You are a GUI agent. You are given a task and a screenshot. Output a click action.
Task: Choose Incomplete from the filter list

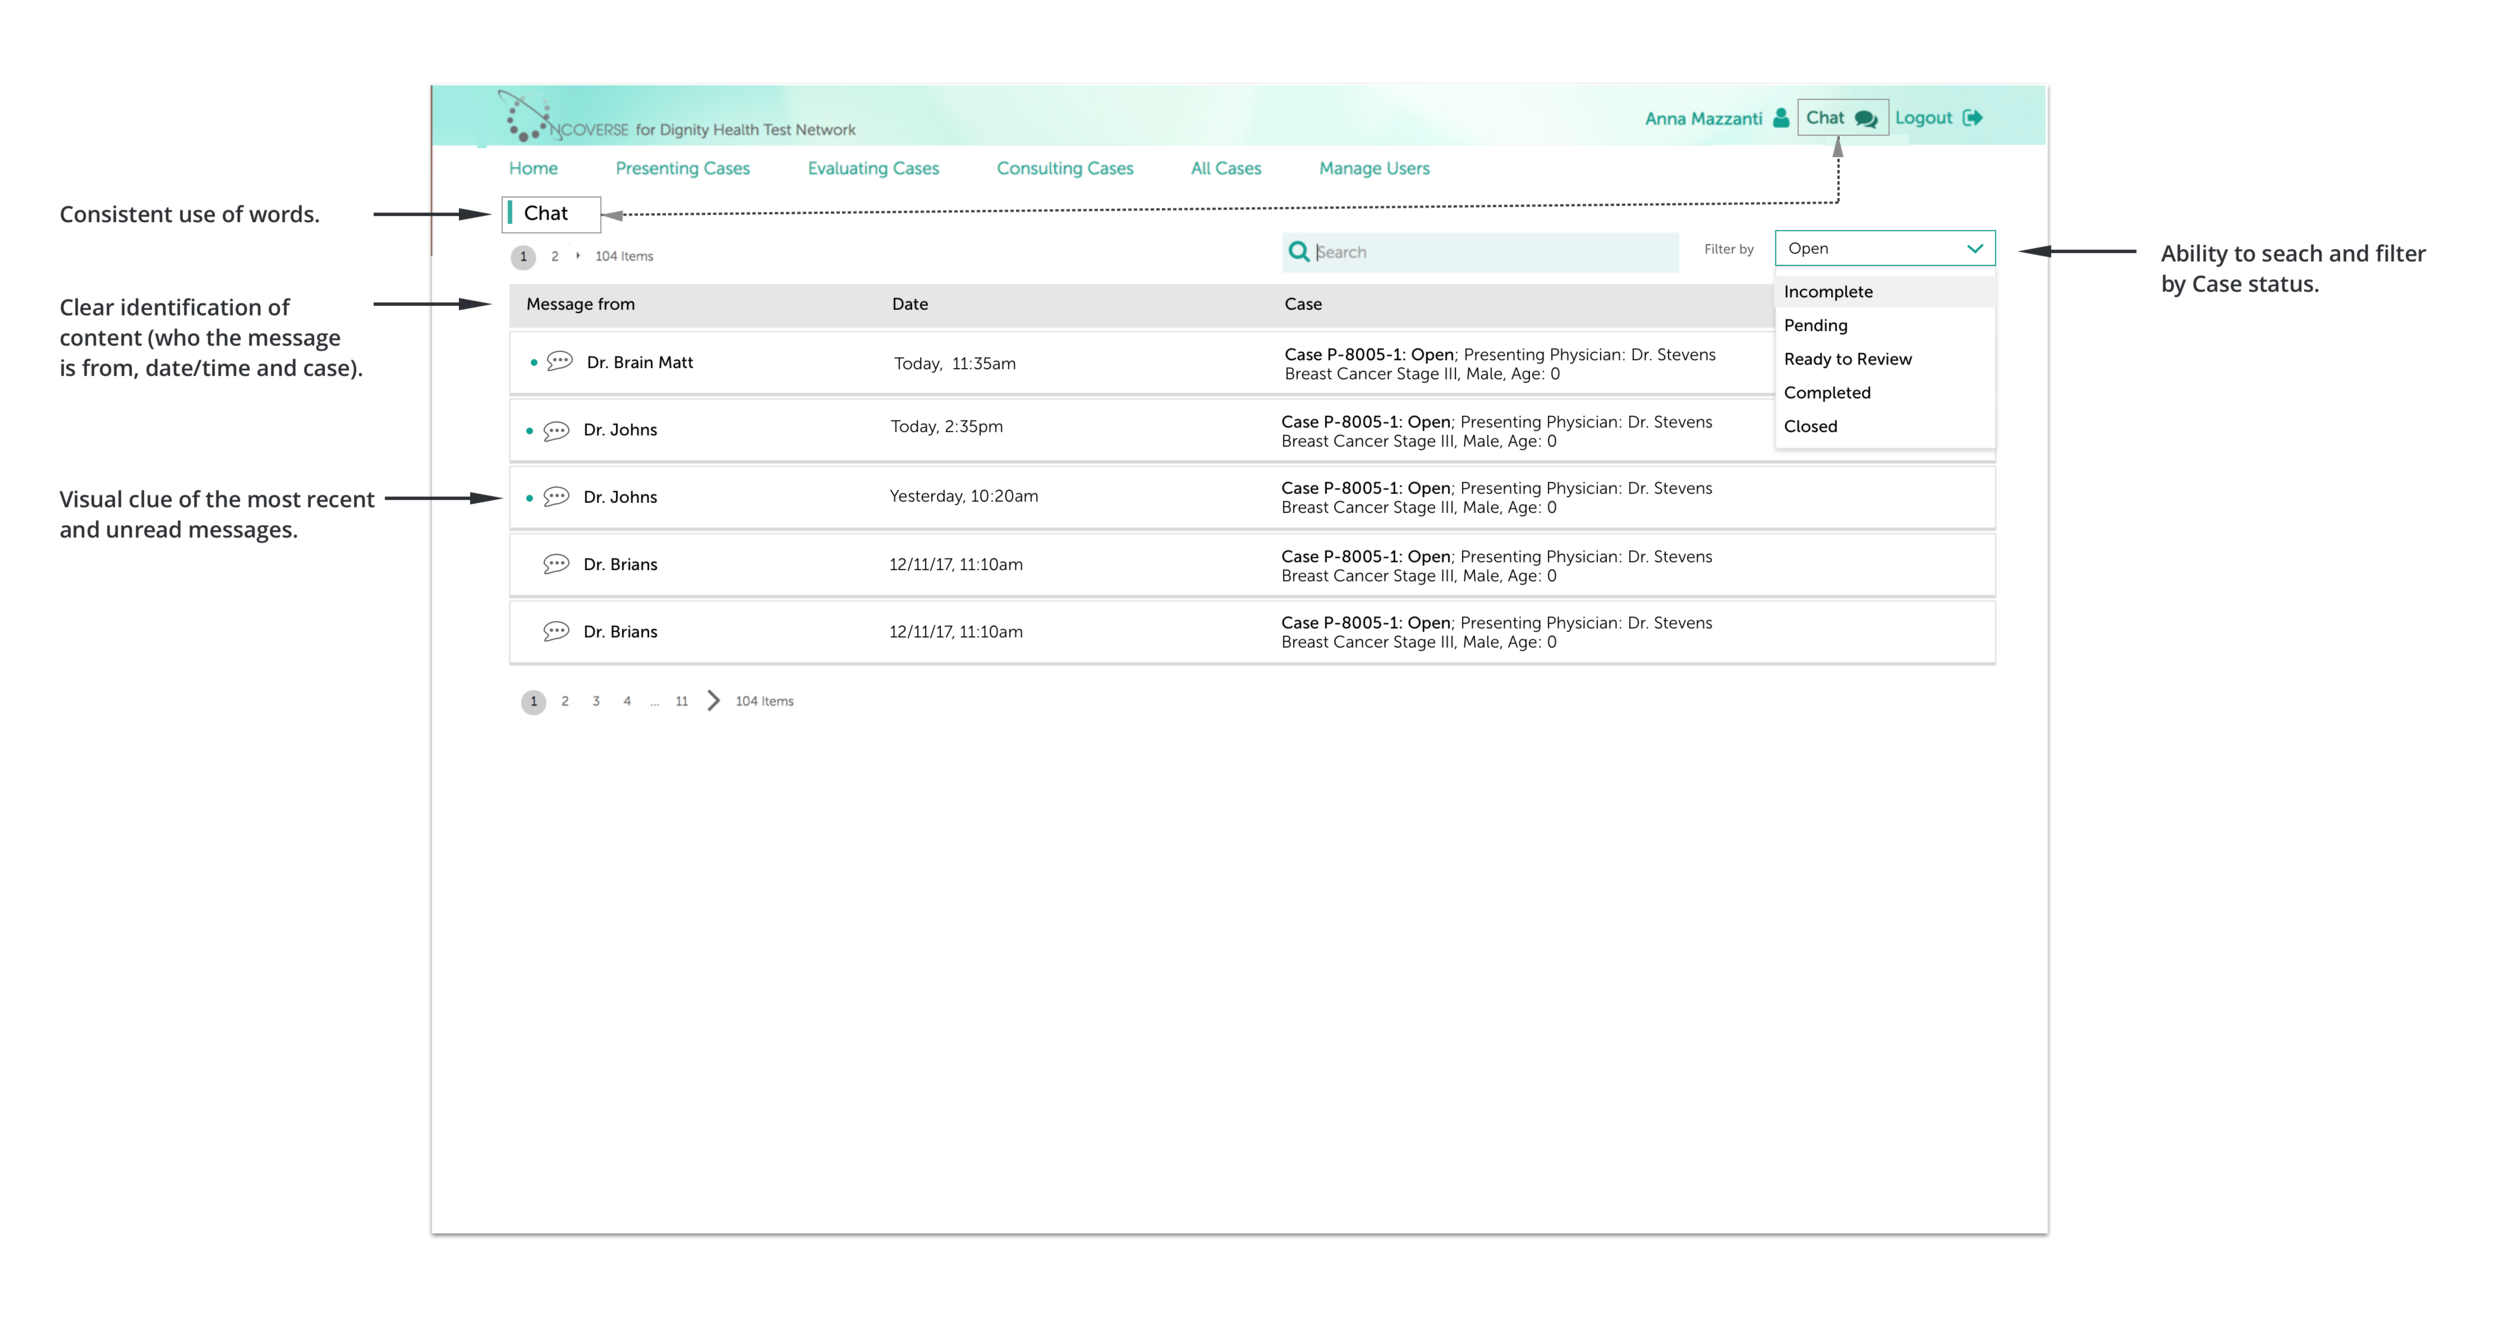[x=1828, y=292]
